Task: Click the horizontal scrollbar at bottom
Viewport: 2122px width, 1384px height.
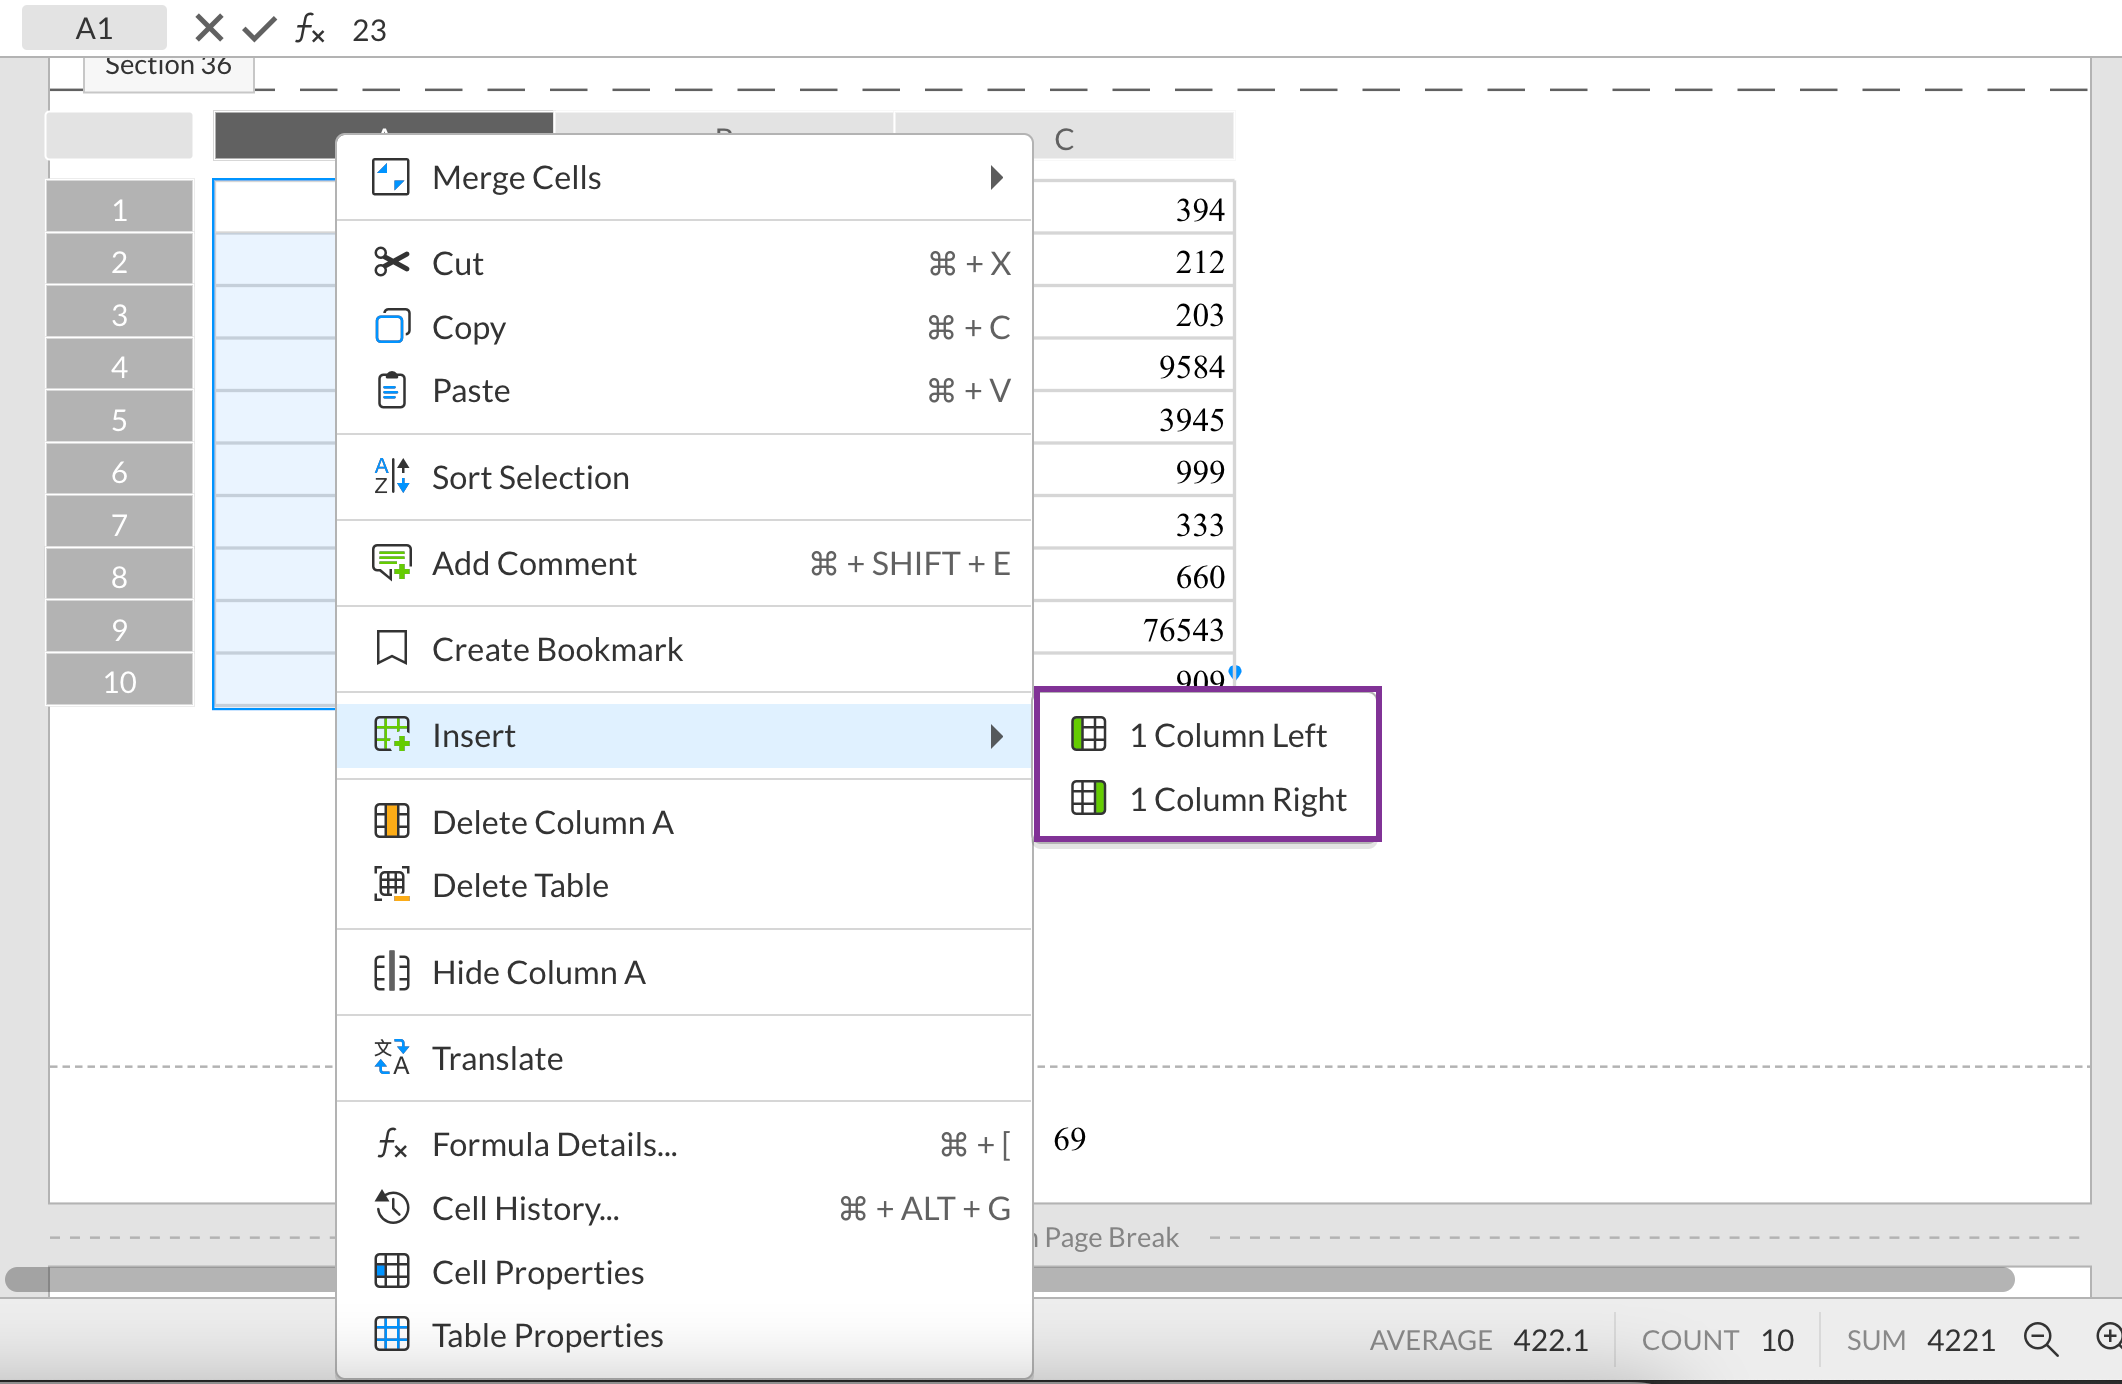Action: pyautogui.click(x=1500, y=1279)
